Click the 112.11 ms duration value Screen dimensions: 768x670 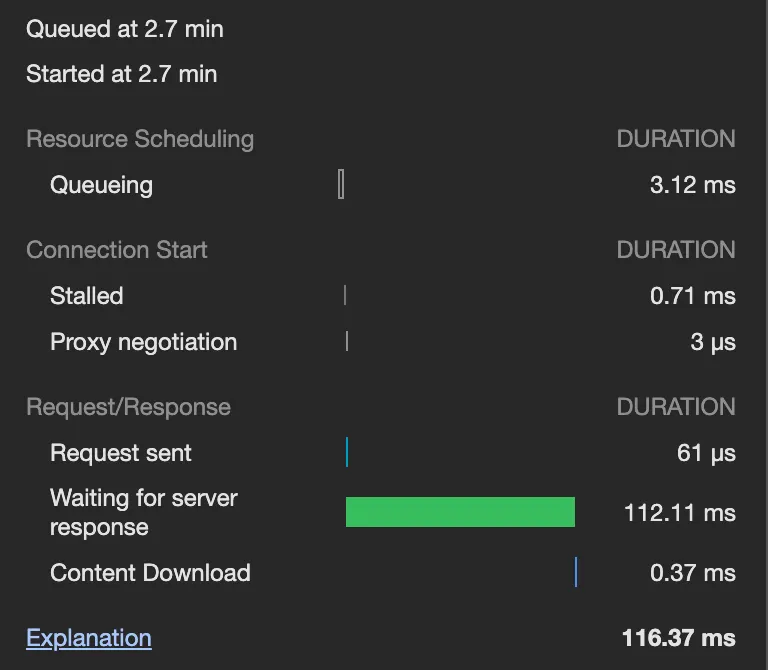[x=680, y=513]
